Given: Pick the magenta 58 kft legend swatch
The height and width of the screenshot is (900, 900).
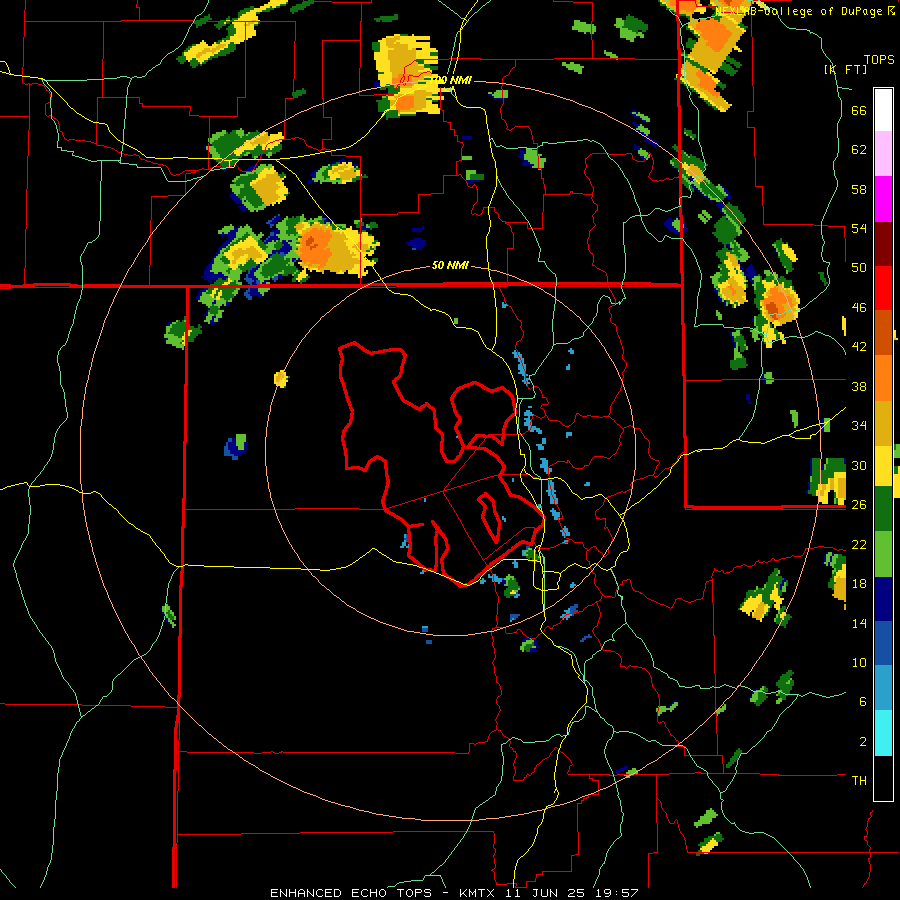Looking at the screenshot, I should pos(883,199).
